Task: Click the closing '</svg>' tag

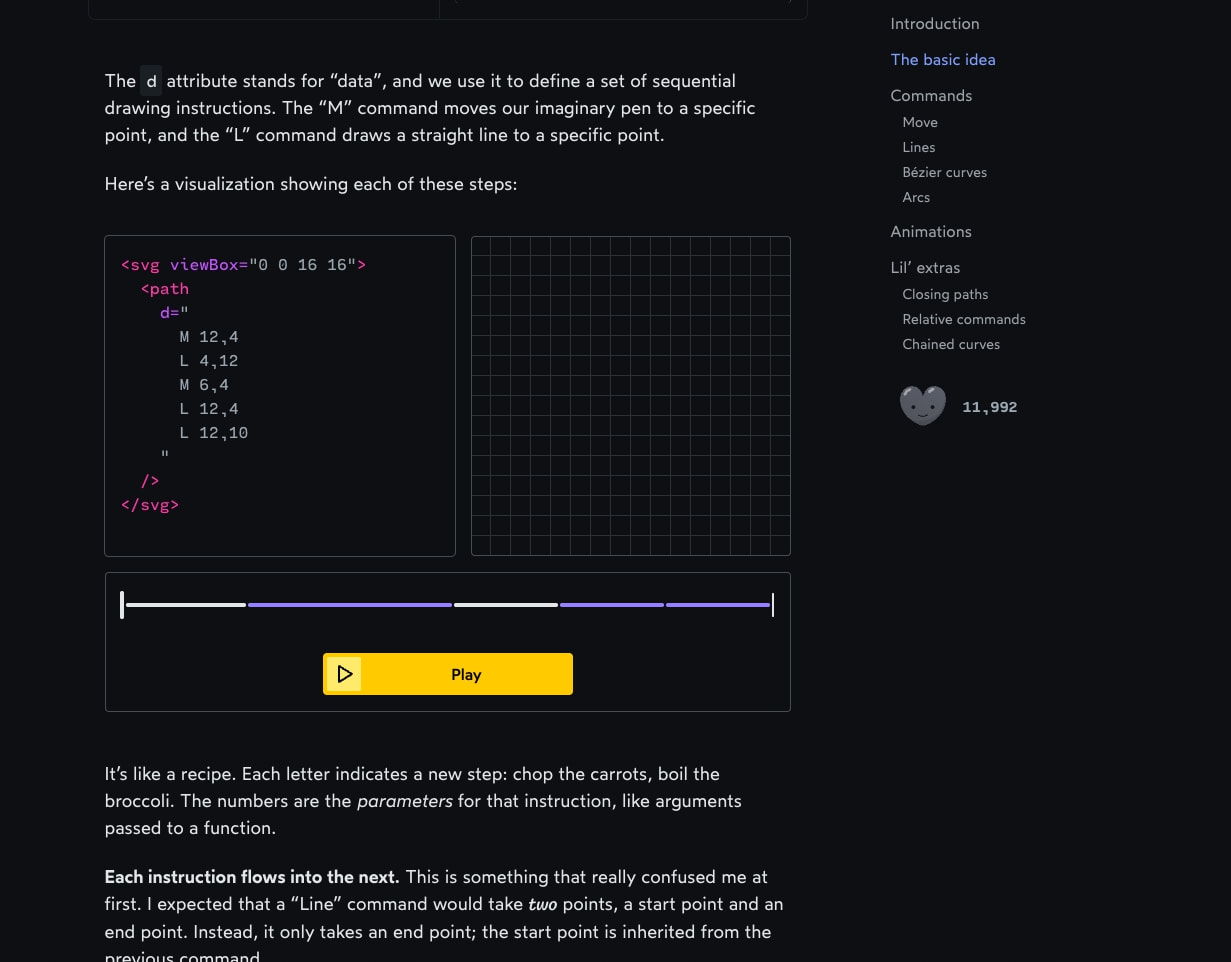Action: pos(150,505)
